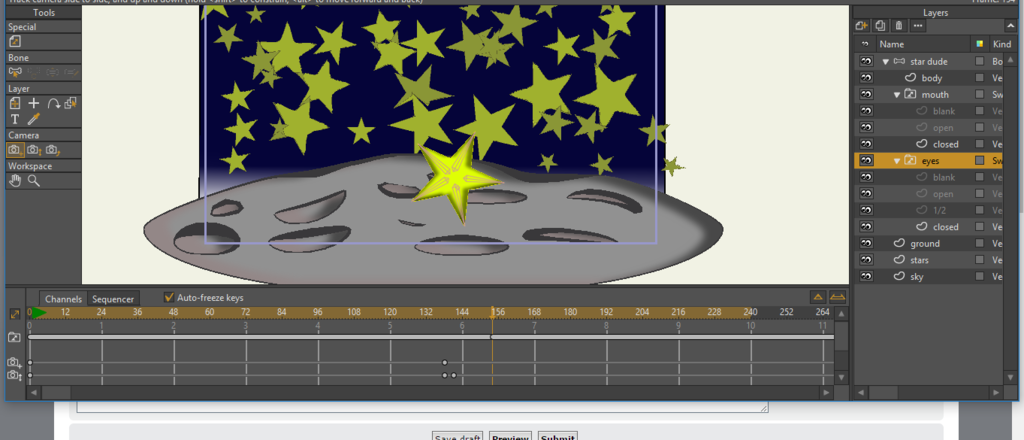
Task: Click the camera zoom channel icon in timeline
Action: pyautogui.click(x=14, y=375)
